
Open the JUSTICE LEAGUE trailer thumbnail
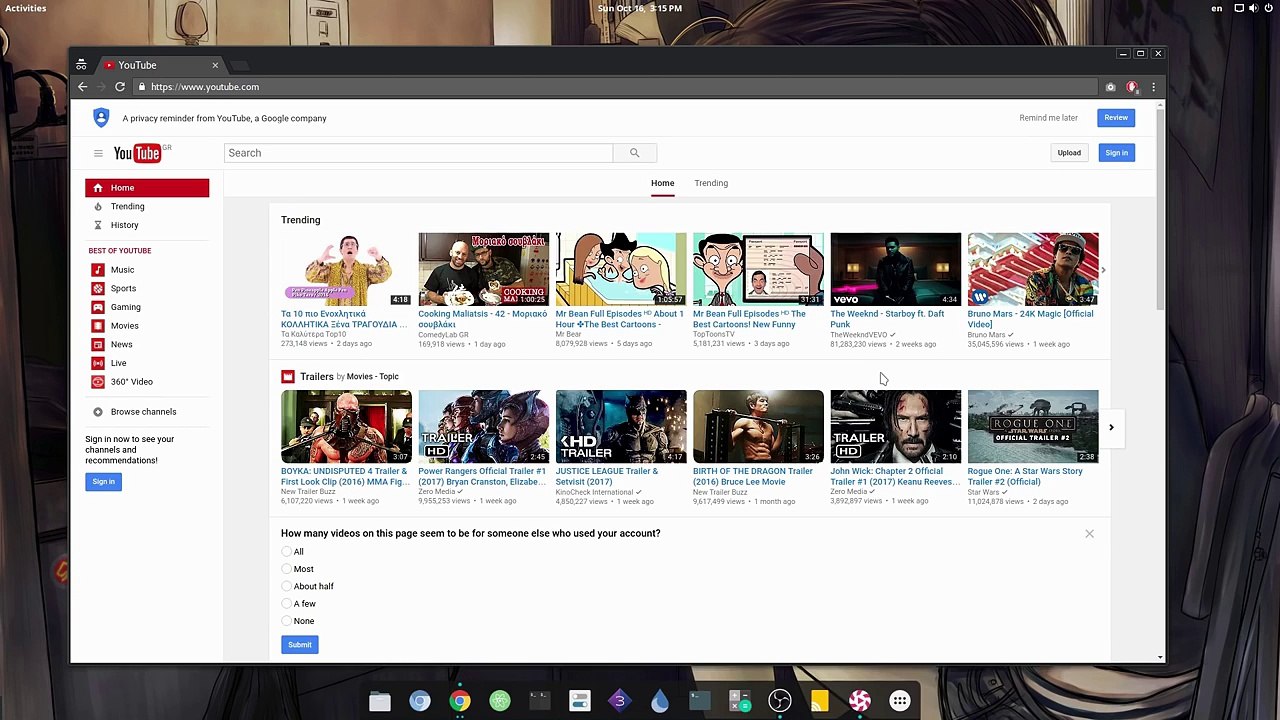(x=621, y=427)
